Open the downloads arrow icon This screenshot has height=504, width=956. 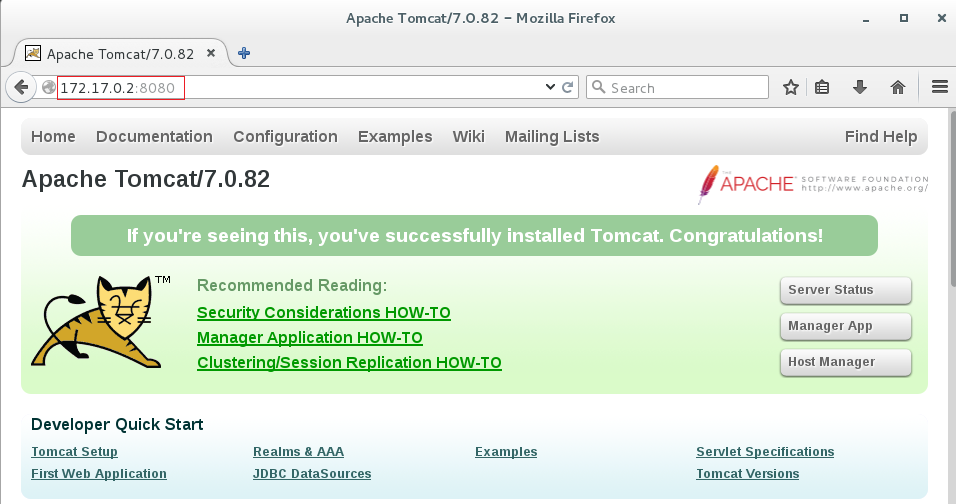(x=859, y=88)
